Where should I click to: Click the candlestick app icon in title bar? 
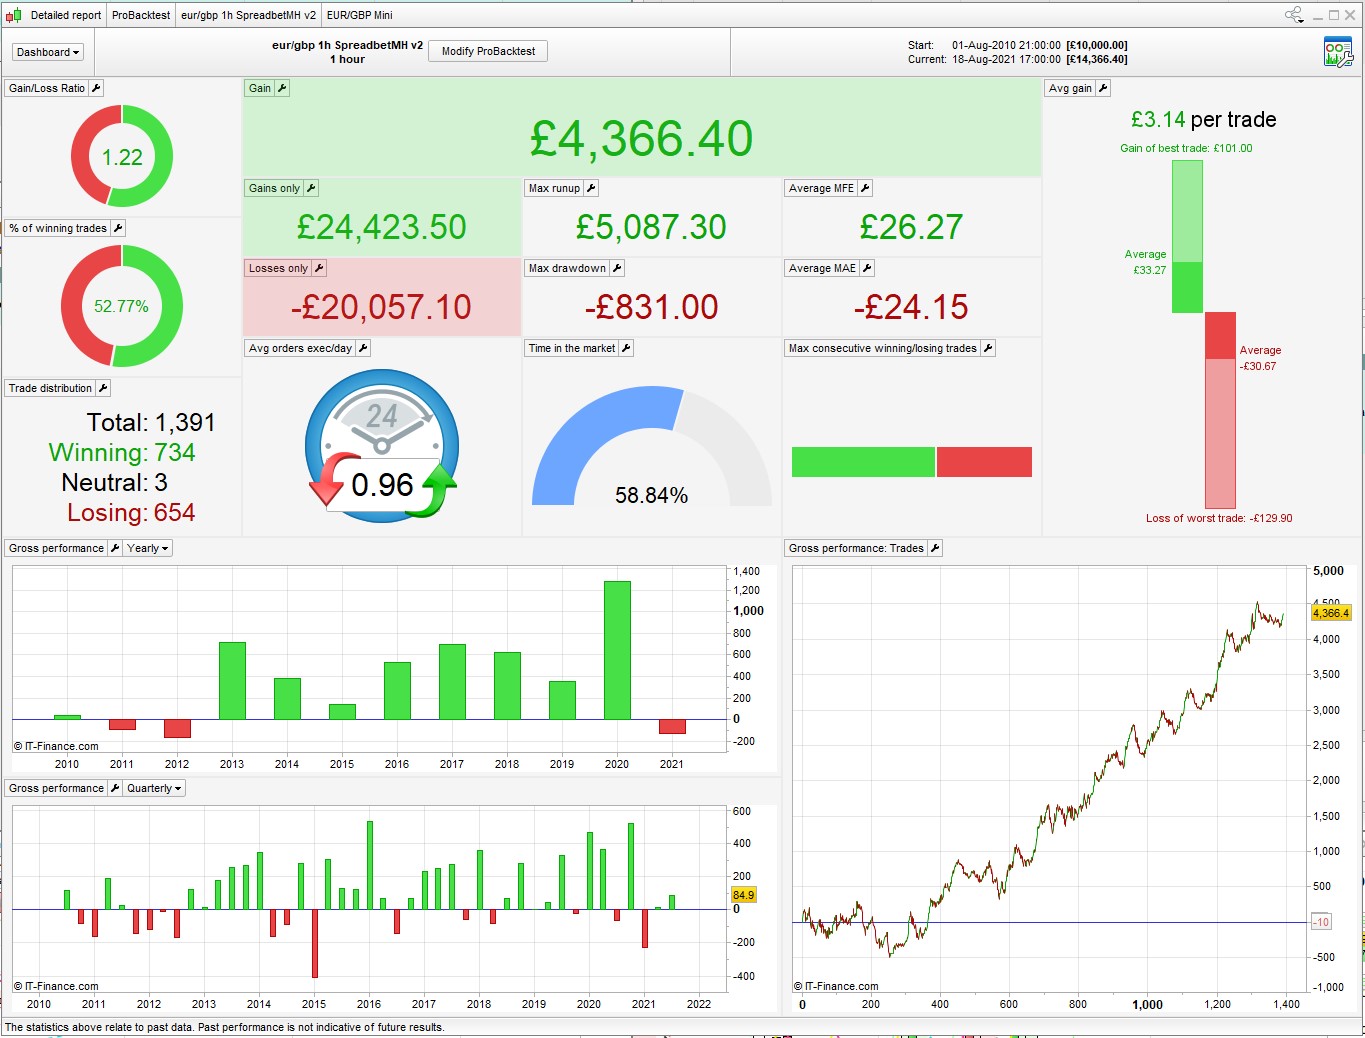13,15
